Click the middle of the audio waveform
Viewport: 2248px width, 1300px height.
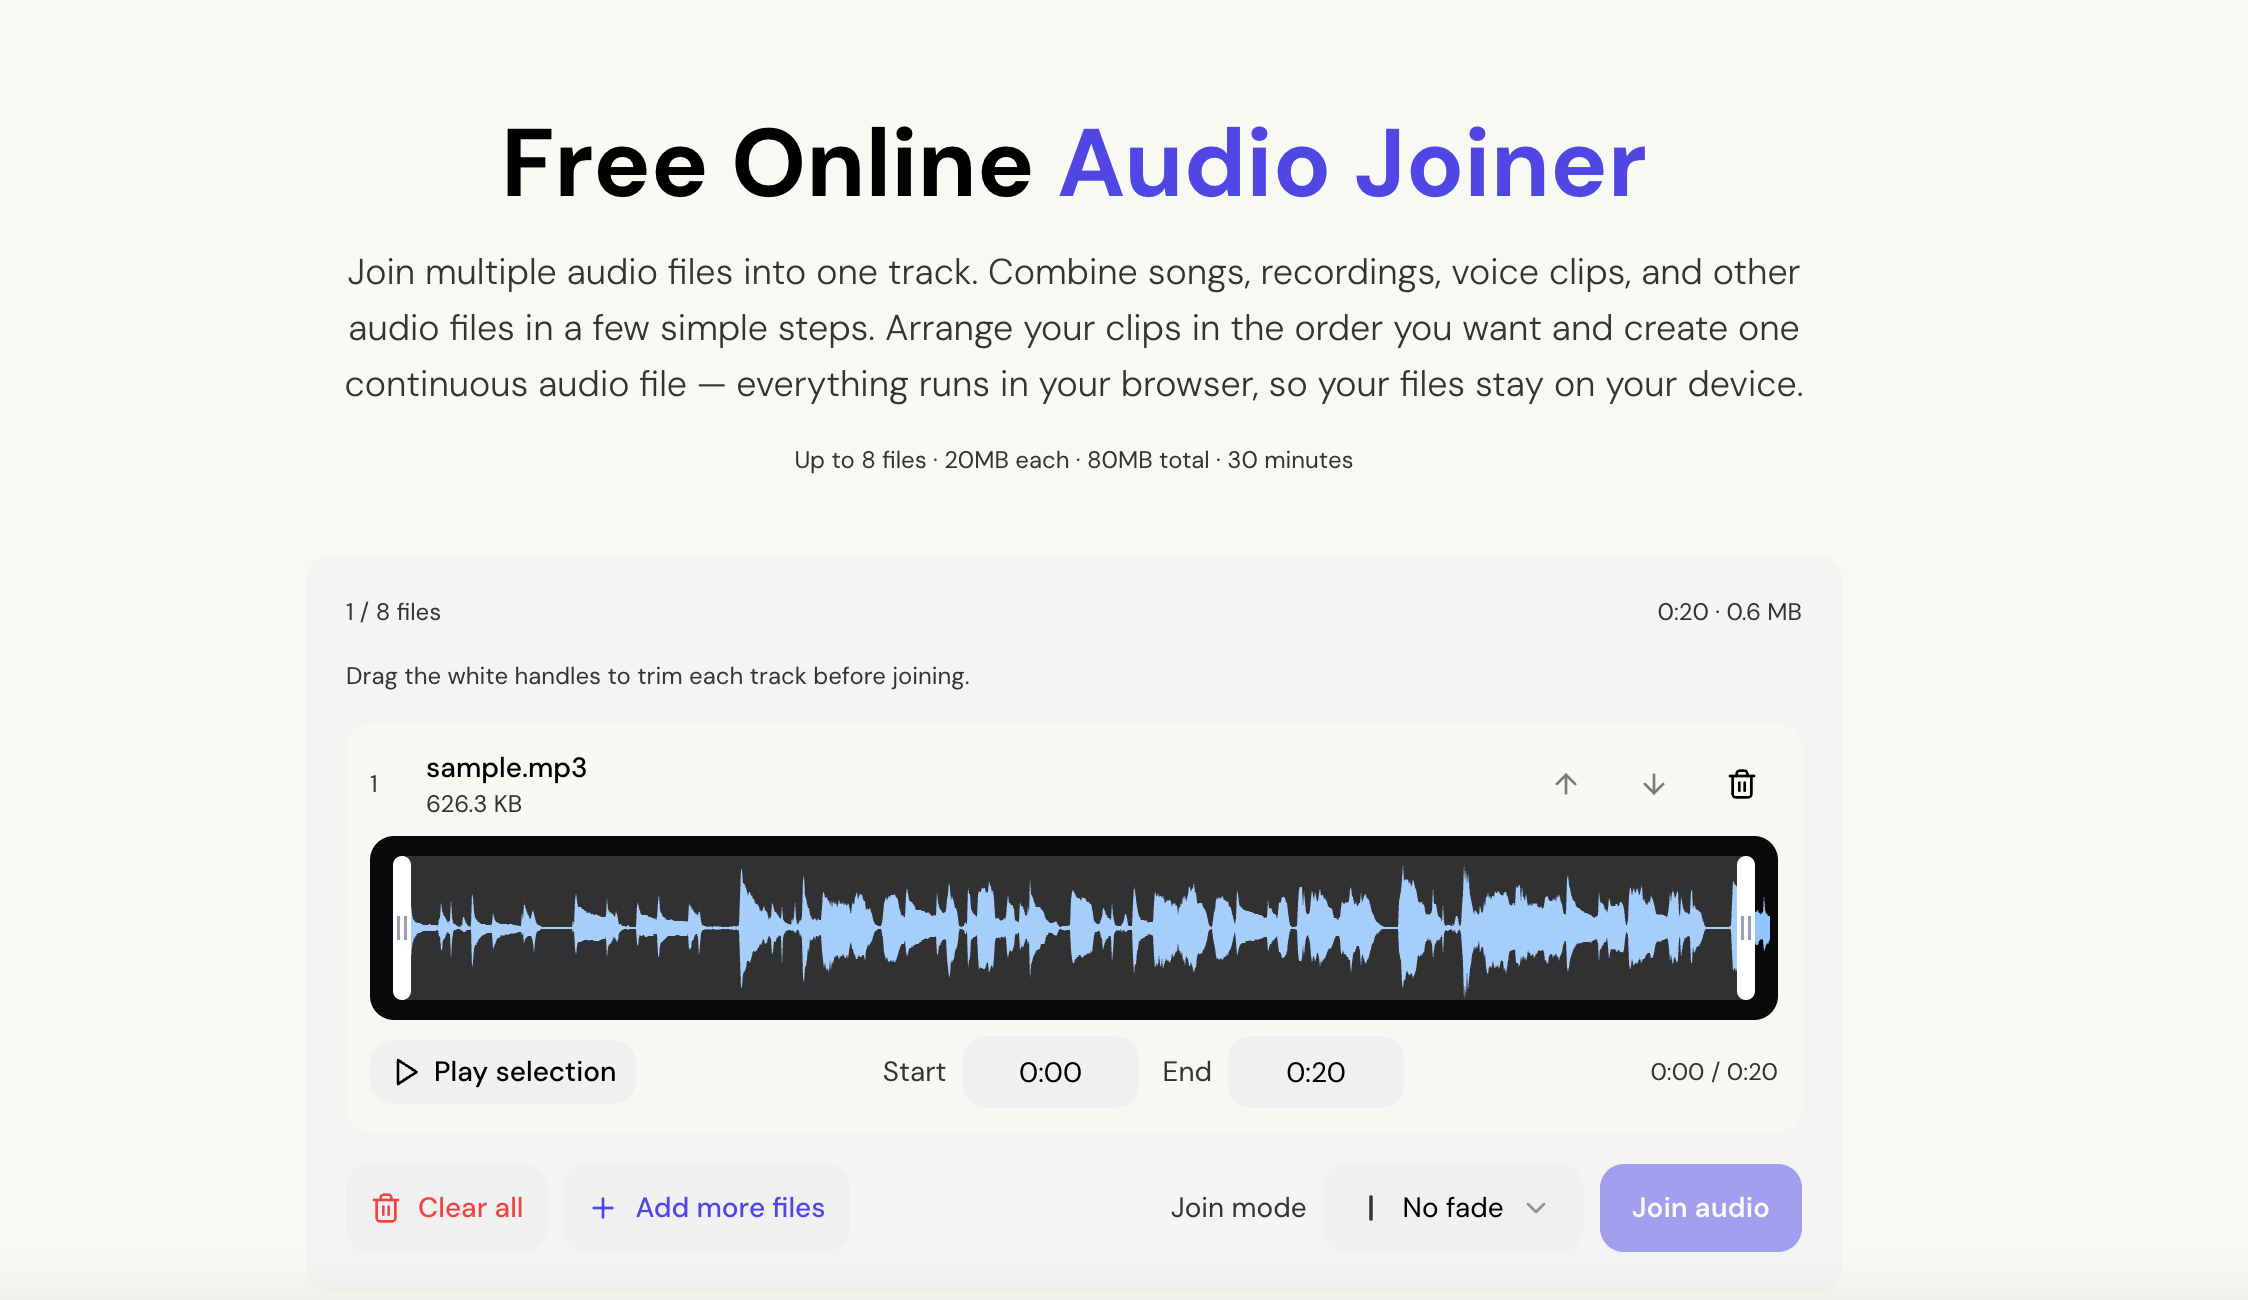pos(1074,928)
